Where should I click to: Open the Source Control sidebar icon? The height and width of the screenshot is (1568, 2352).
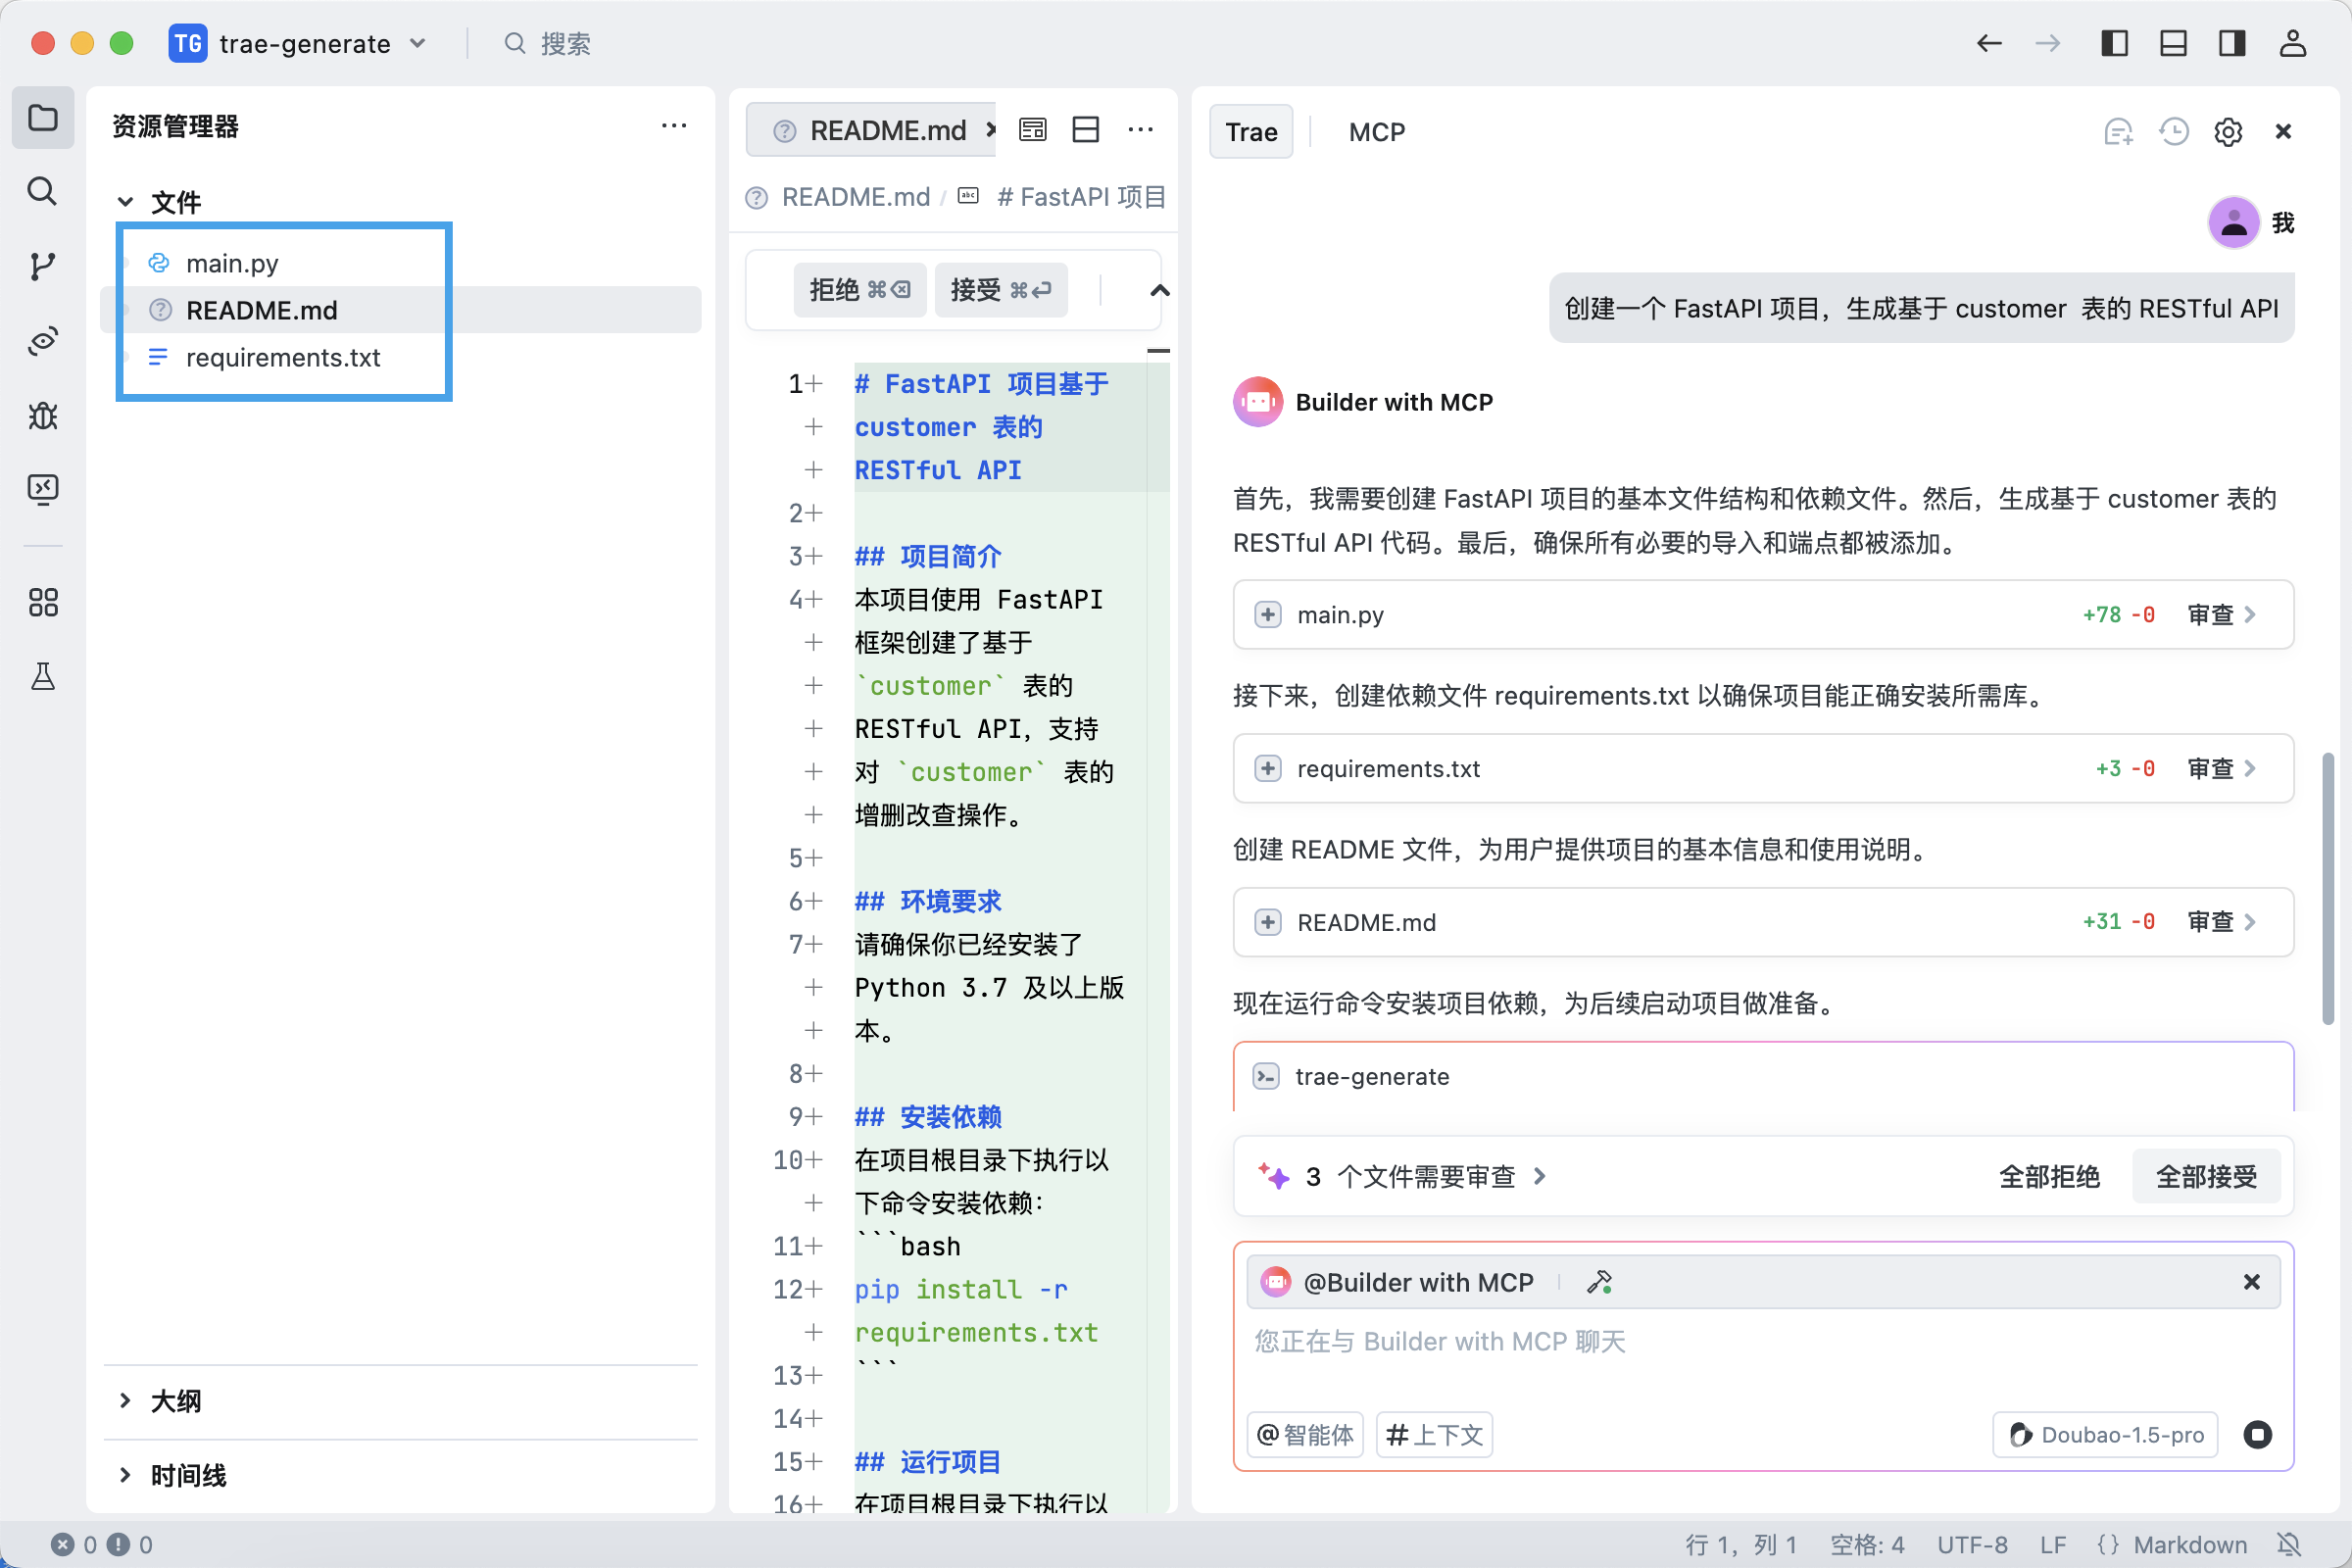click(x=42, y=266)
